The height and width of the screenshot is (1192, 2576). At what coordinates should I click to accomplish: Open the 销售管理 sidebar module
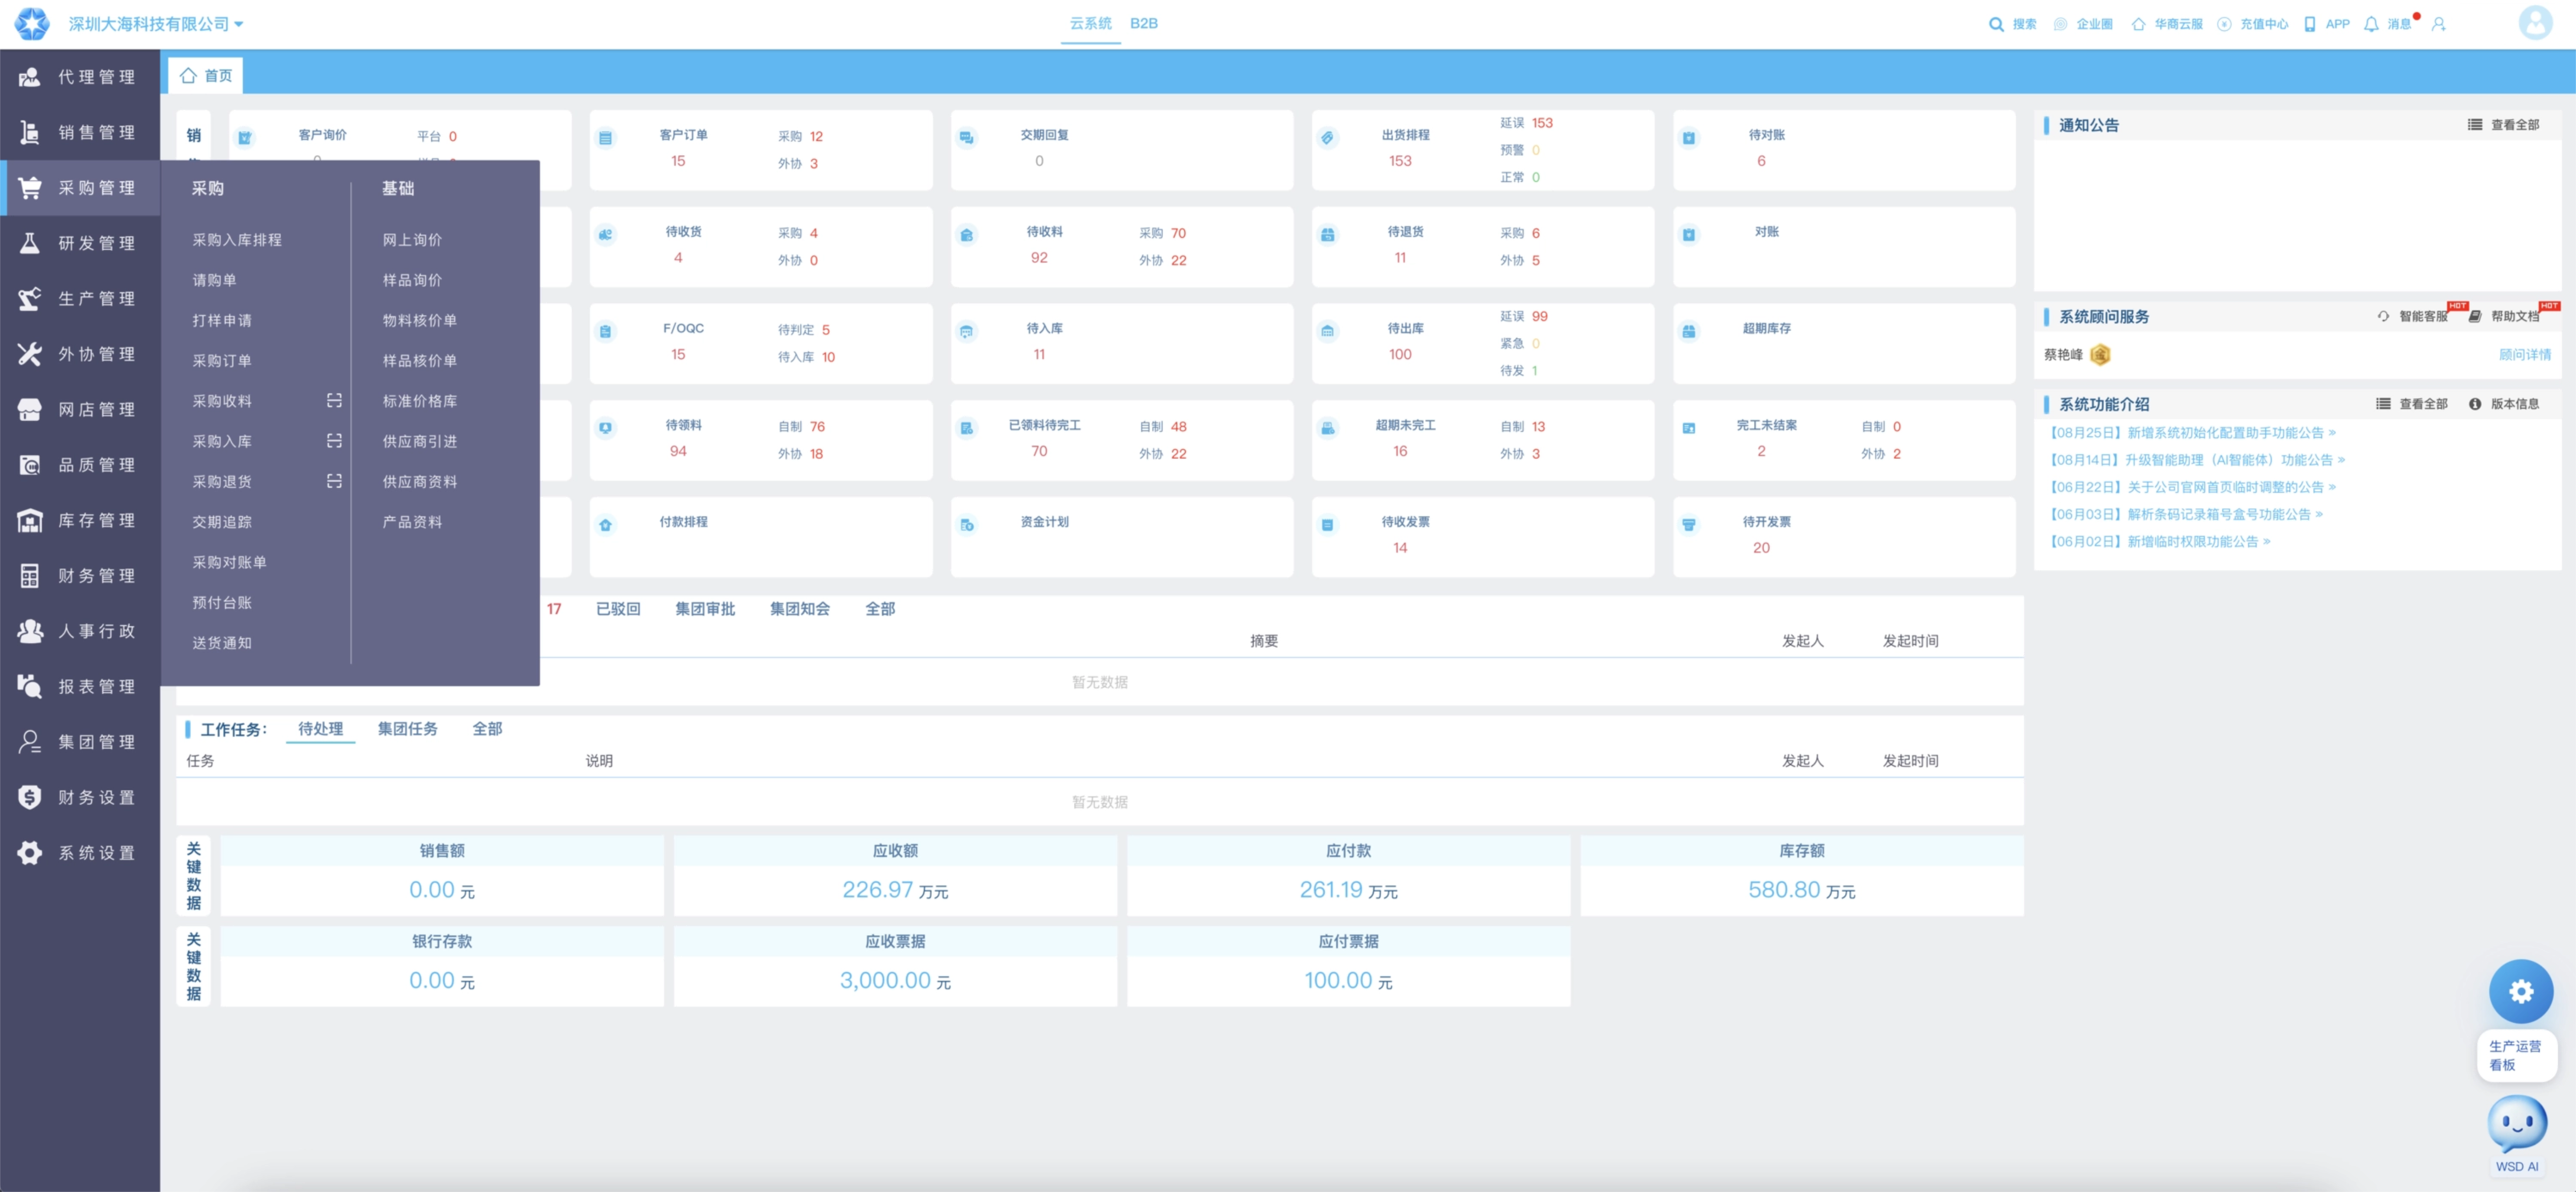tap(80, 132)
